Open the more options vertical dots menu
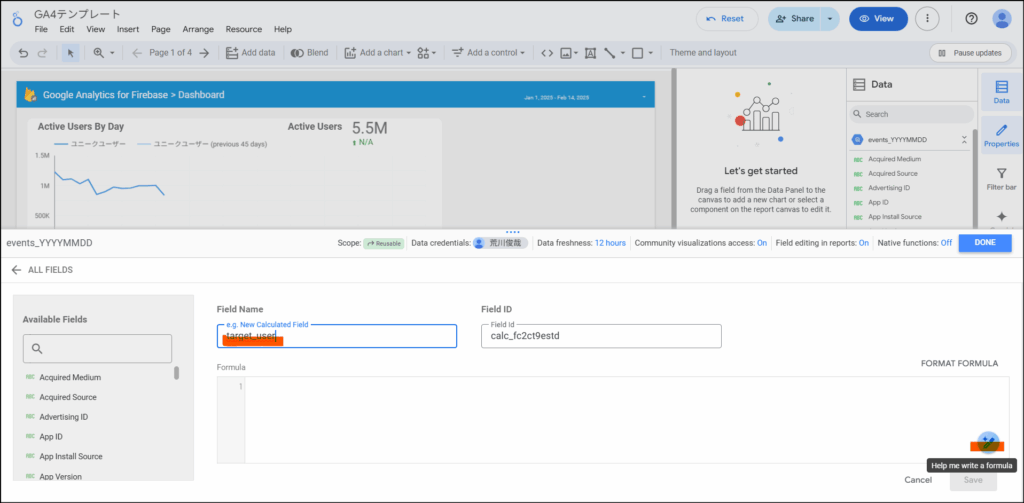 (927, 19)
